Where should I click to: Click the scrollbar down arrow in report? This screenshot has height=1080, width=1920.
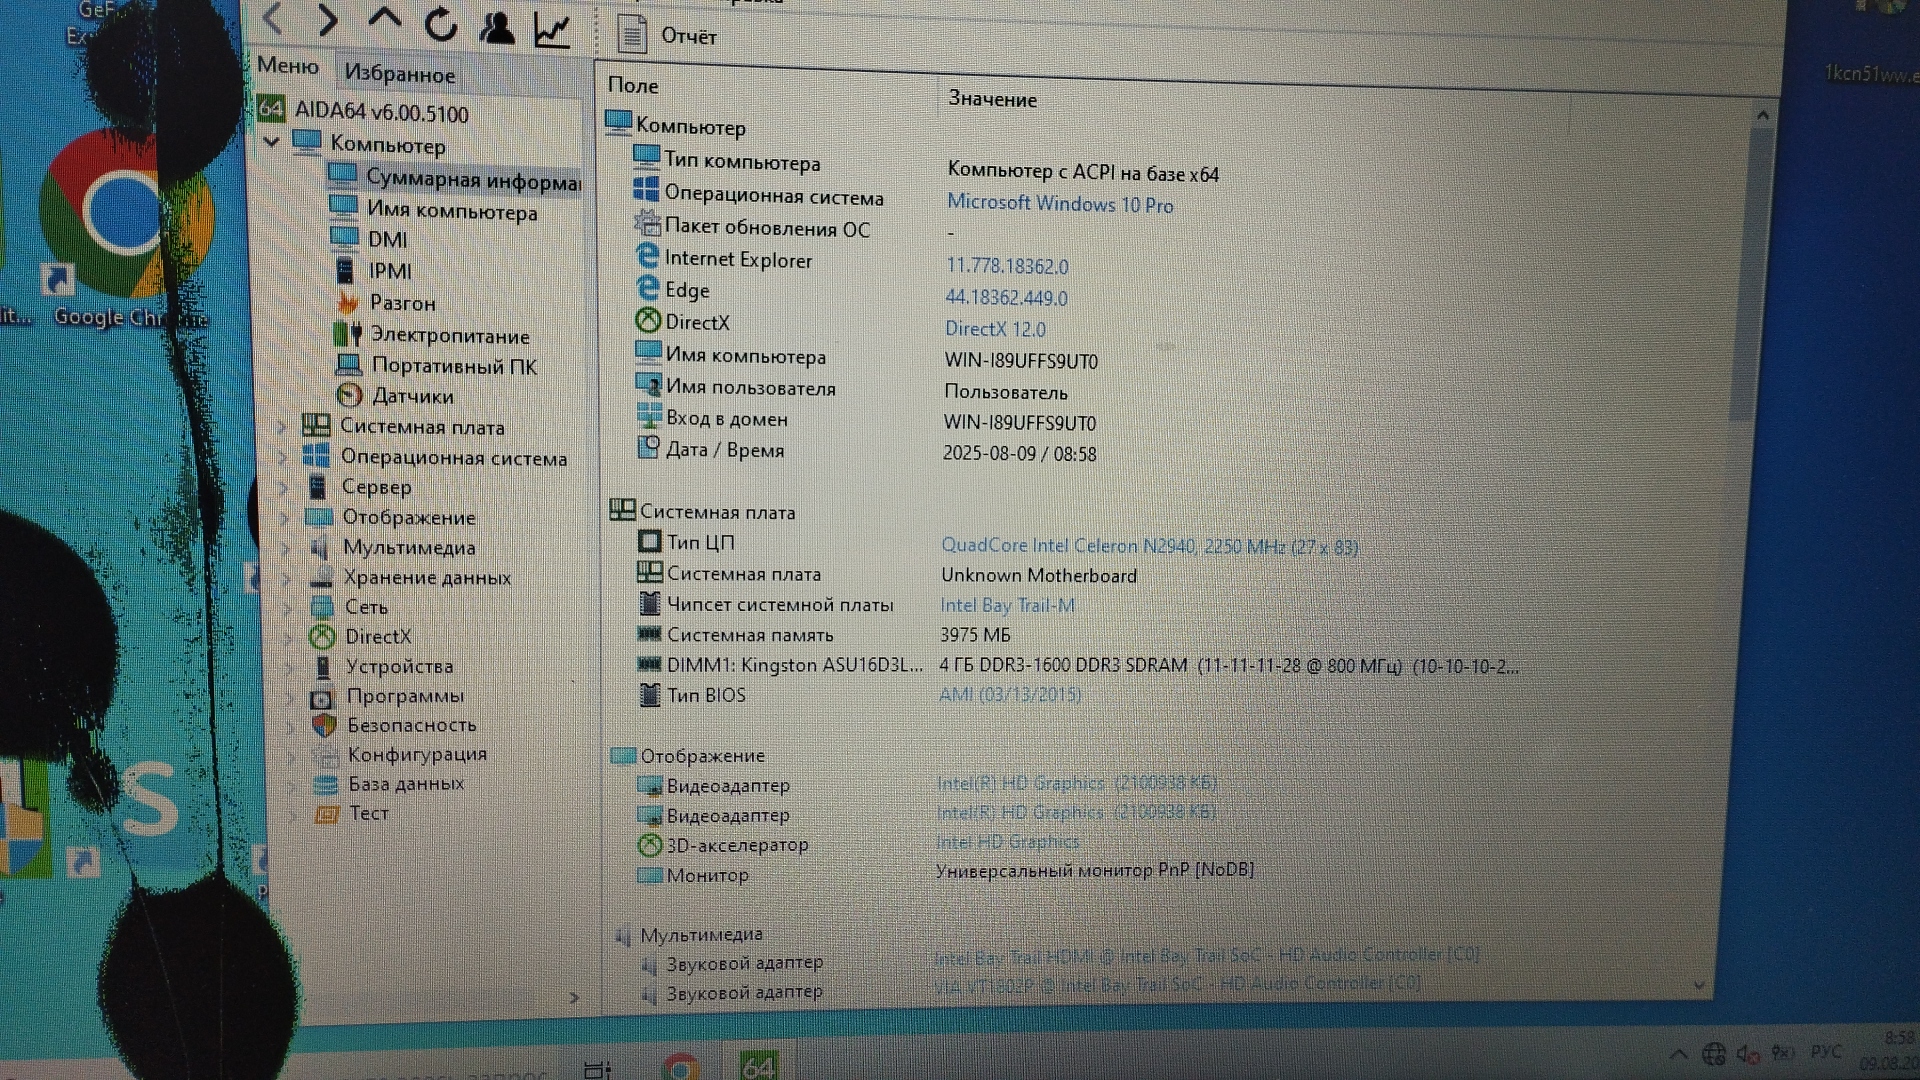coord(1698,985)
